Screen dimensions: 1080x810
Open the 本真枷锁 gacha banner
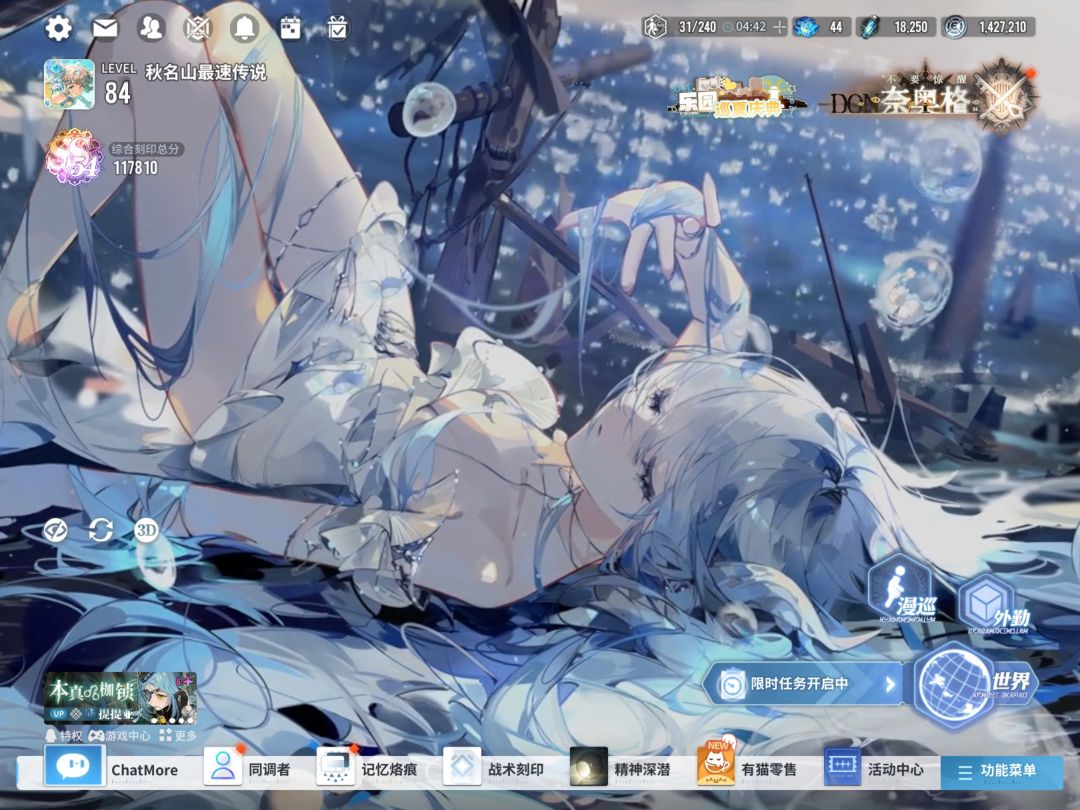[121, 698]
